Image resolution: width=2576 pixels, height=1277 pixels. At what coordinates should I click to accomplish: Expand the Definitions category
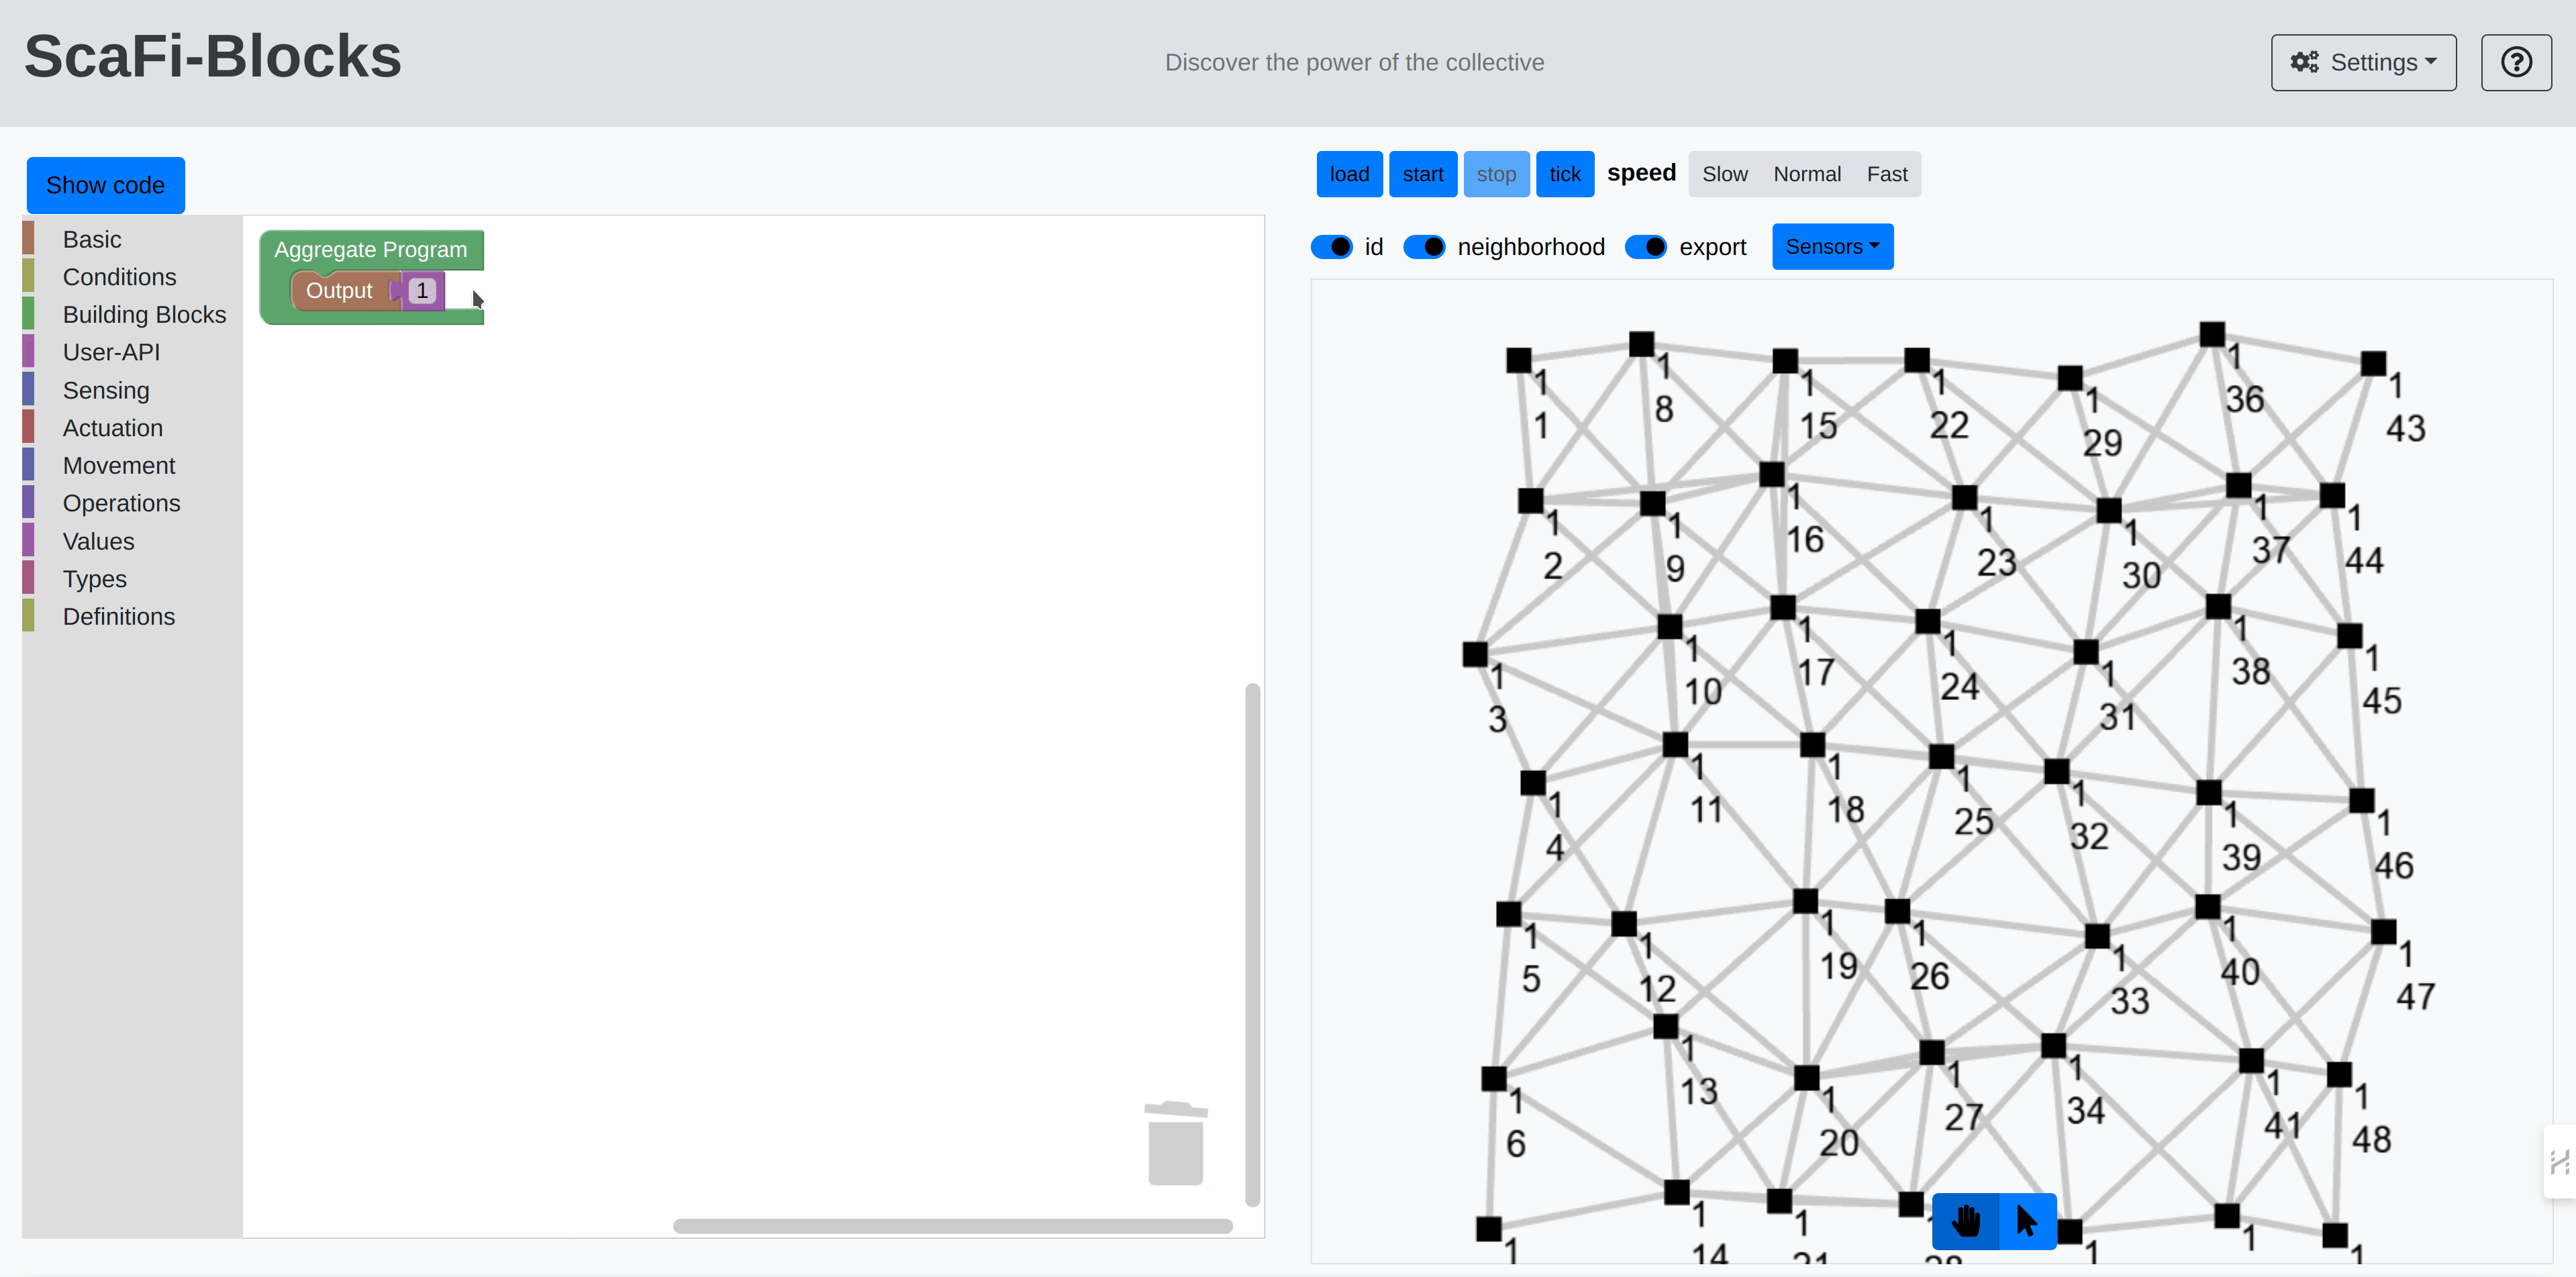[x=118, y=616]
